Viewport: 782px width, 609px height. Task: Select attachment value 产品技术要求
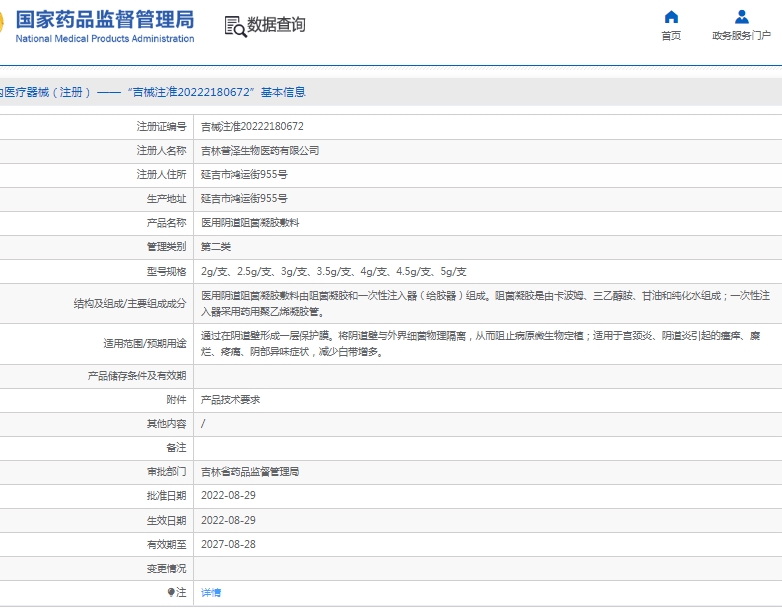[230, 400]
